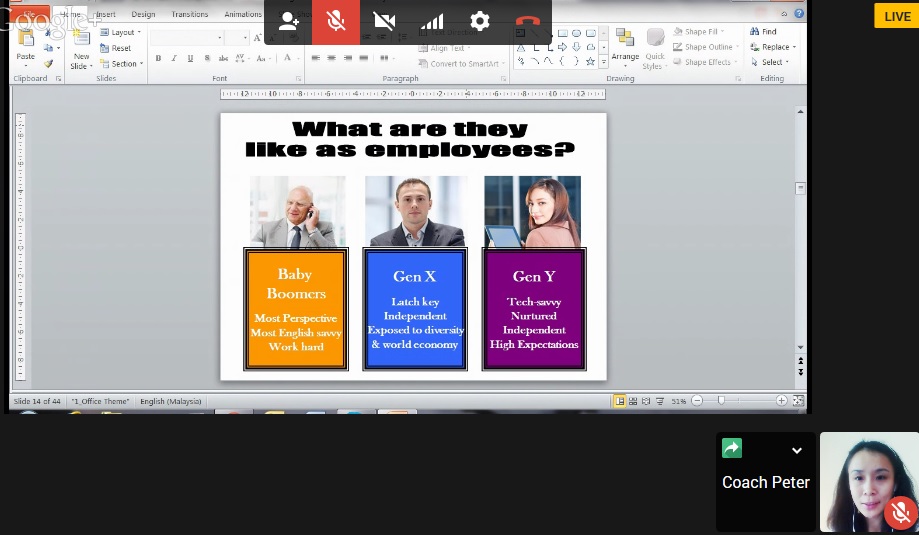Fit slide to current window icon
919x535 pixels.
tap(798, 401)
